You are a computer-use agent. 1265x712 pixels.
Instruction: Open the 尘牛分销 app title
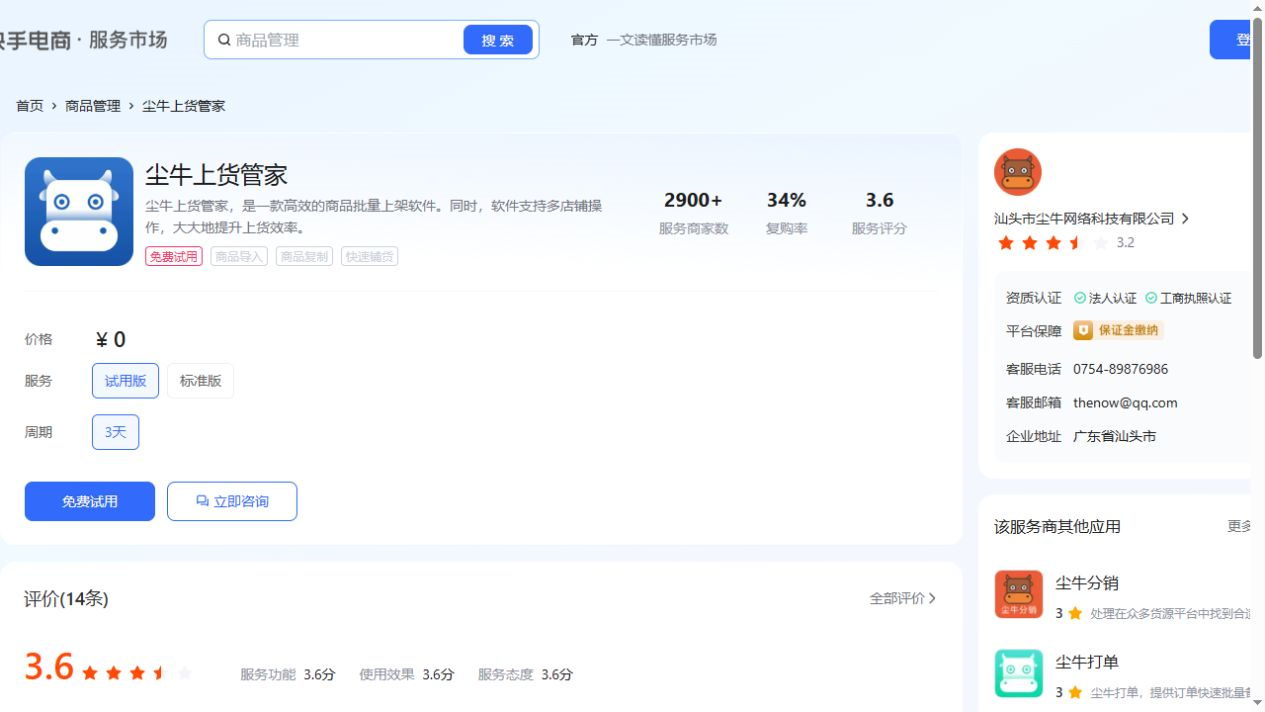tap(1087, 583)
